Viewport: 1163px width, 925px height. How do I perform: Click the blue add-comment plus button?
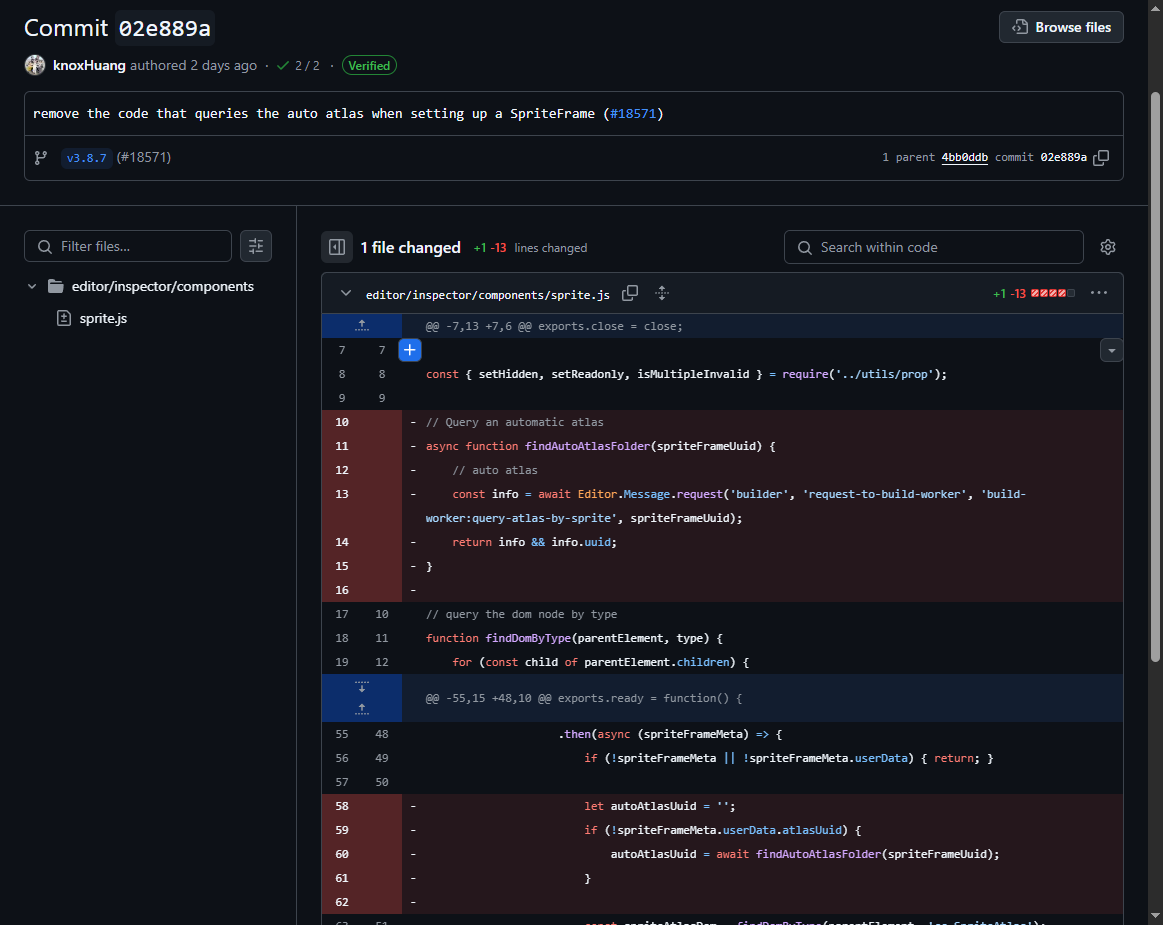click(410, 350)
